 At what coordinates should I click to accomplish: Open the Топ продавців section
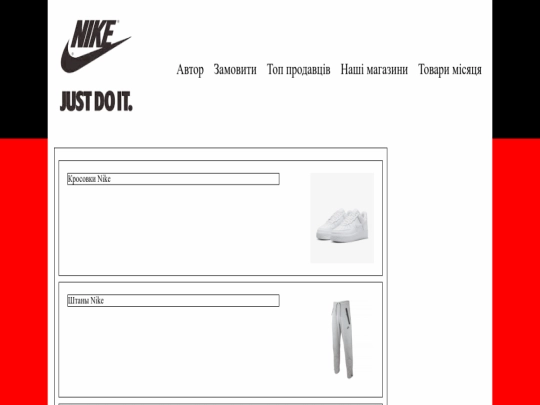tap(299, 70)
